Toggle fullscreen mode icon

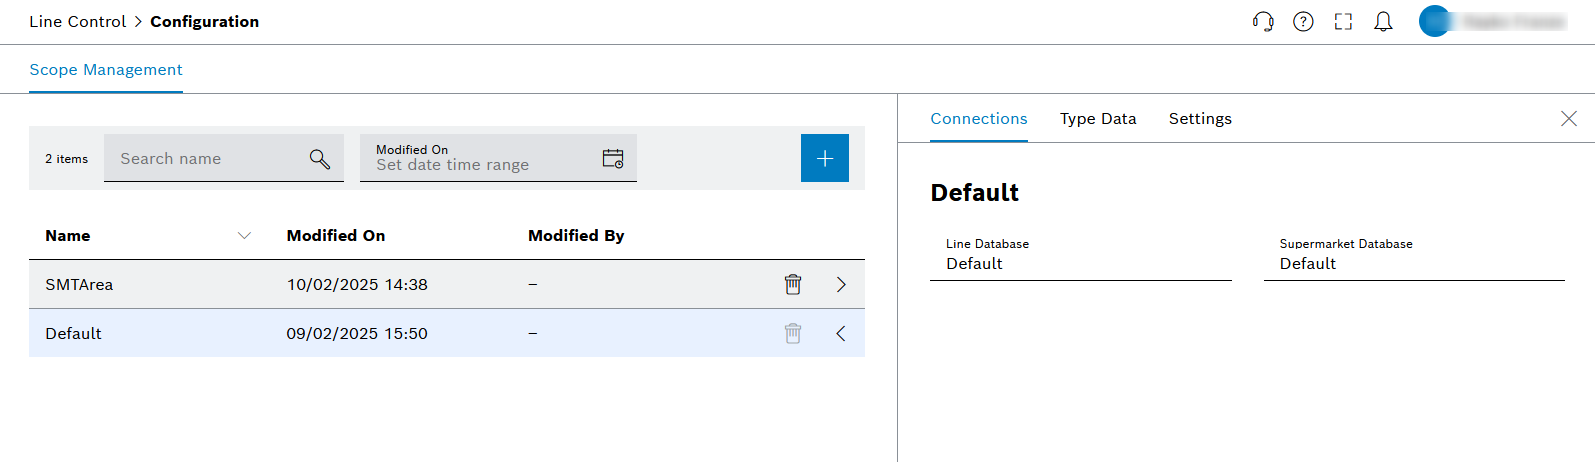click(1343, 22)
